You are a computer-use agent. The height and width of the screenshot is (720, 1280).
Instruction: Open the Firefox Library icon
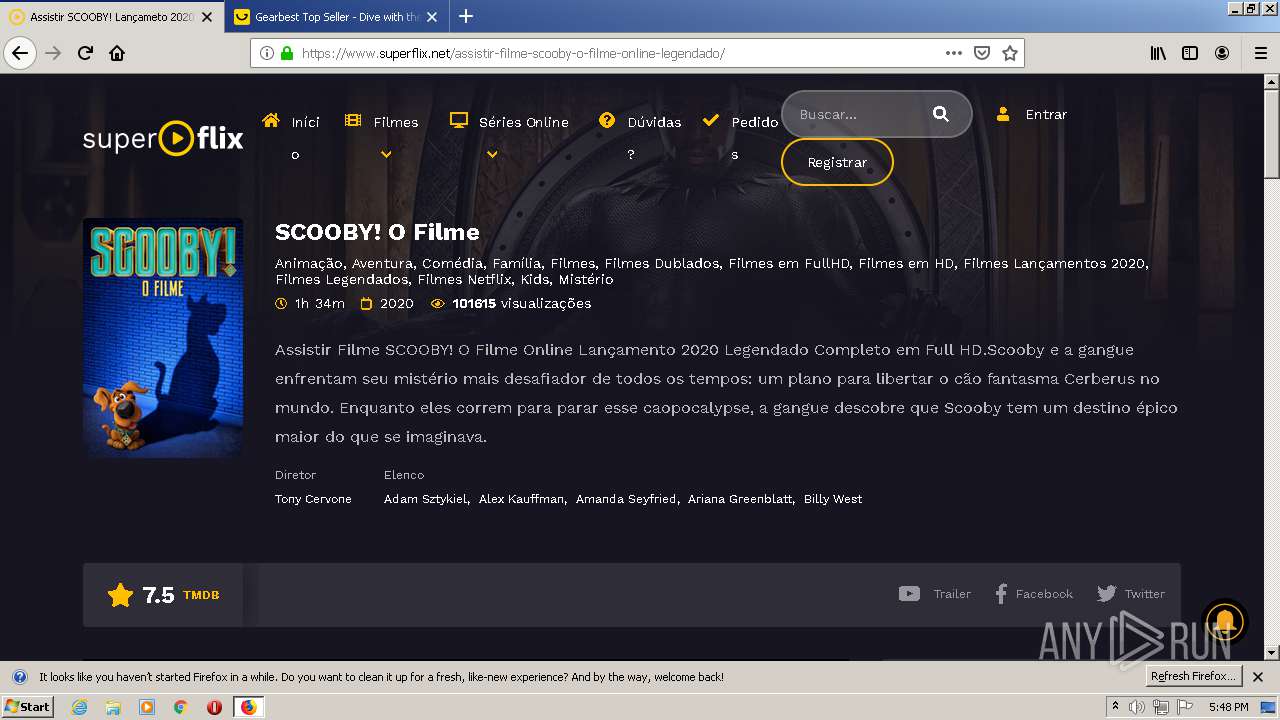[x=1158, y=53]
